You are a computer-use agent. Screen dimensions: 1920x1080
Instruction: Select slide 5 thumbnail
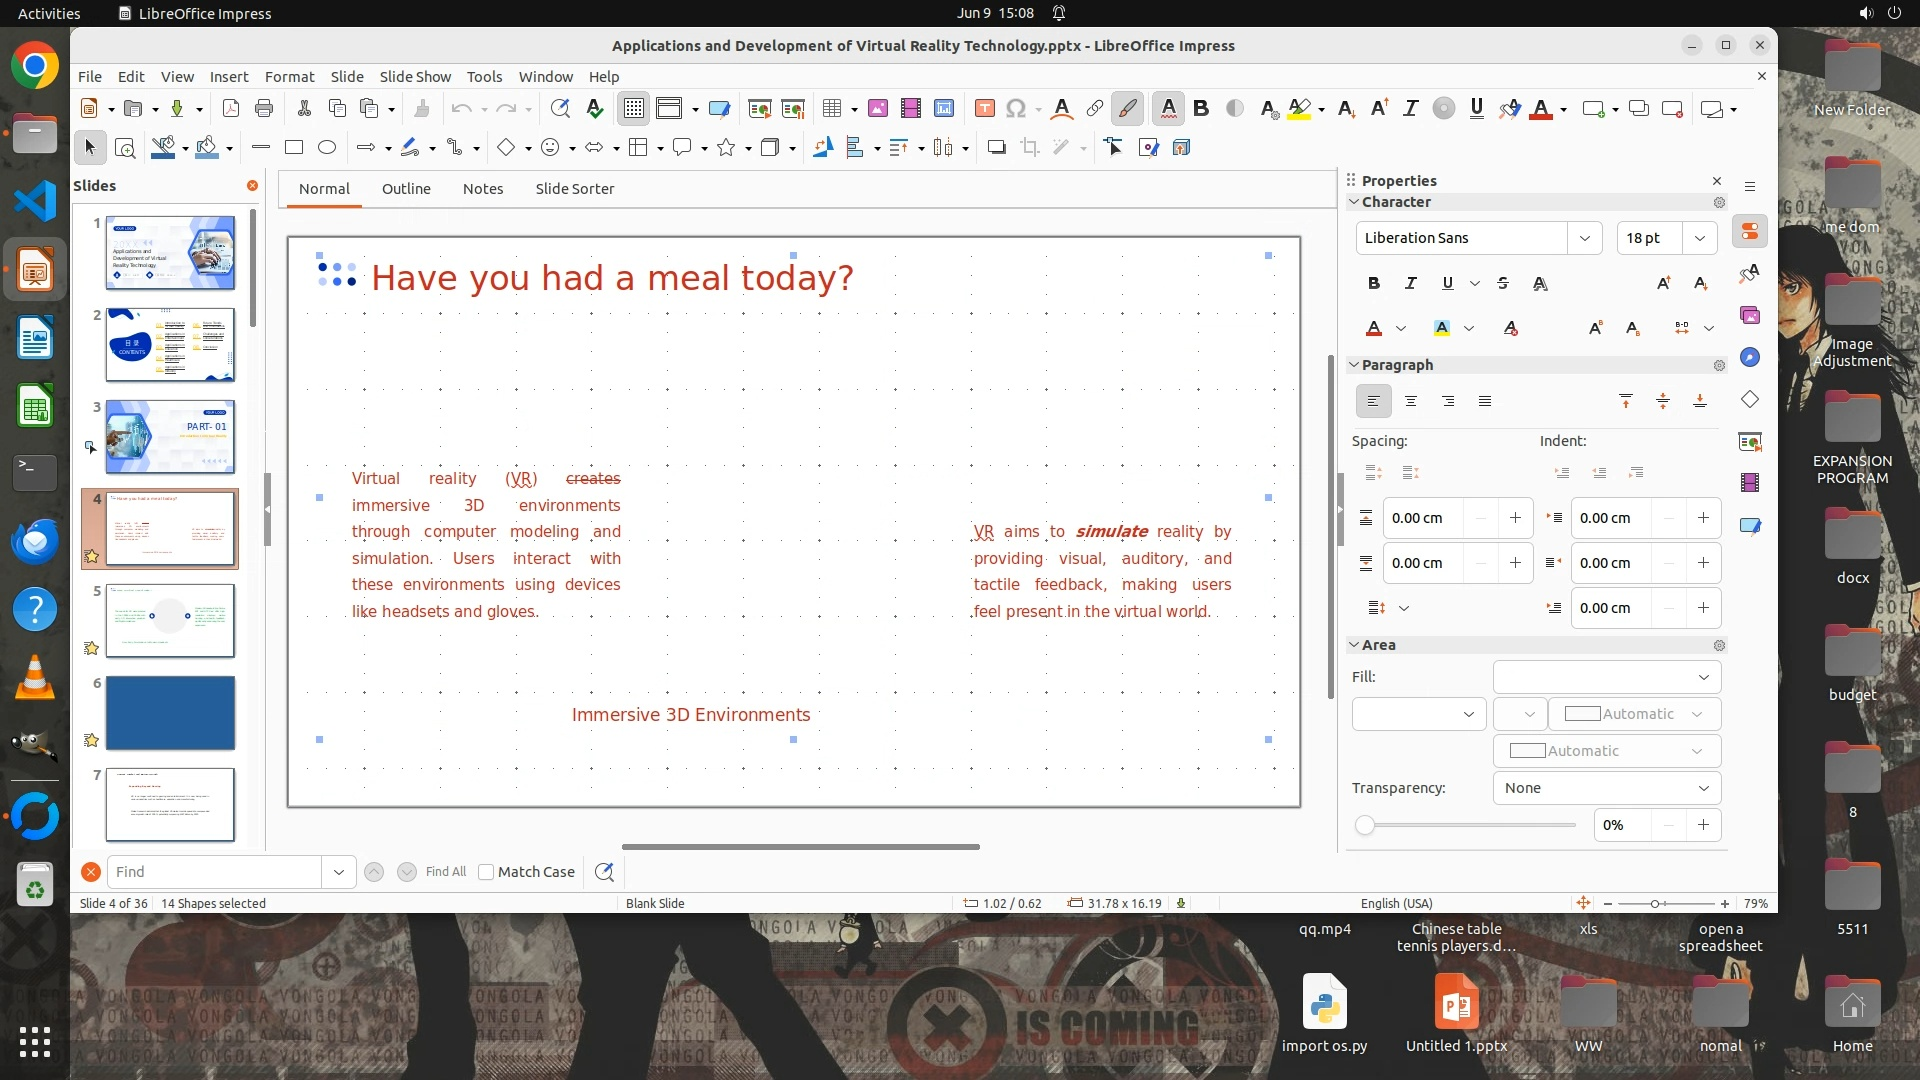[x=170, y=621]
